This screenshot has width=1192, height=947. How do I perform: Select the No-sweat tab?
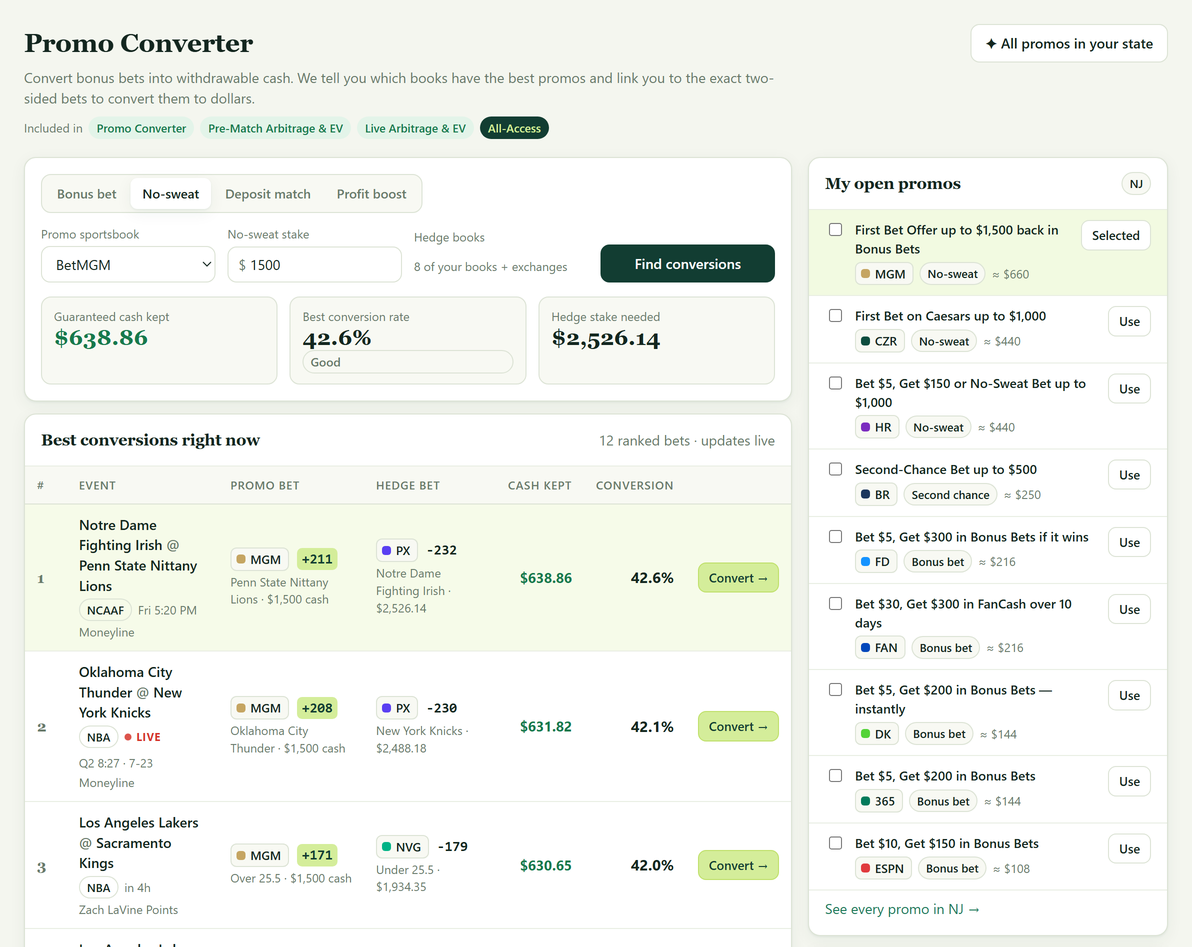(x=170, y=194)
